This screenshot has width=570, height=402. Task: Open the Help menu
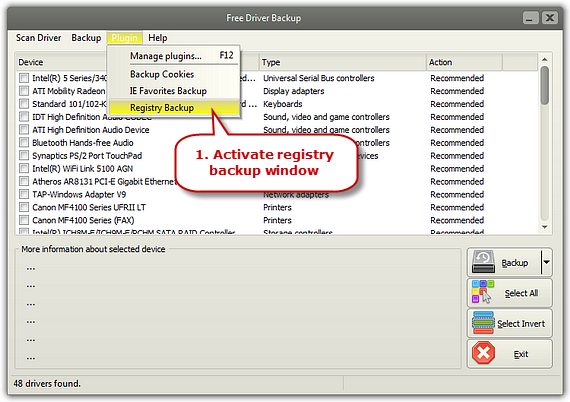[158, 38]
